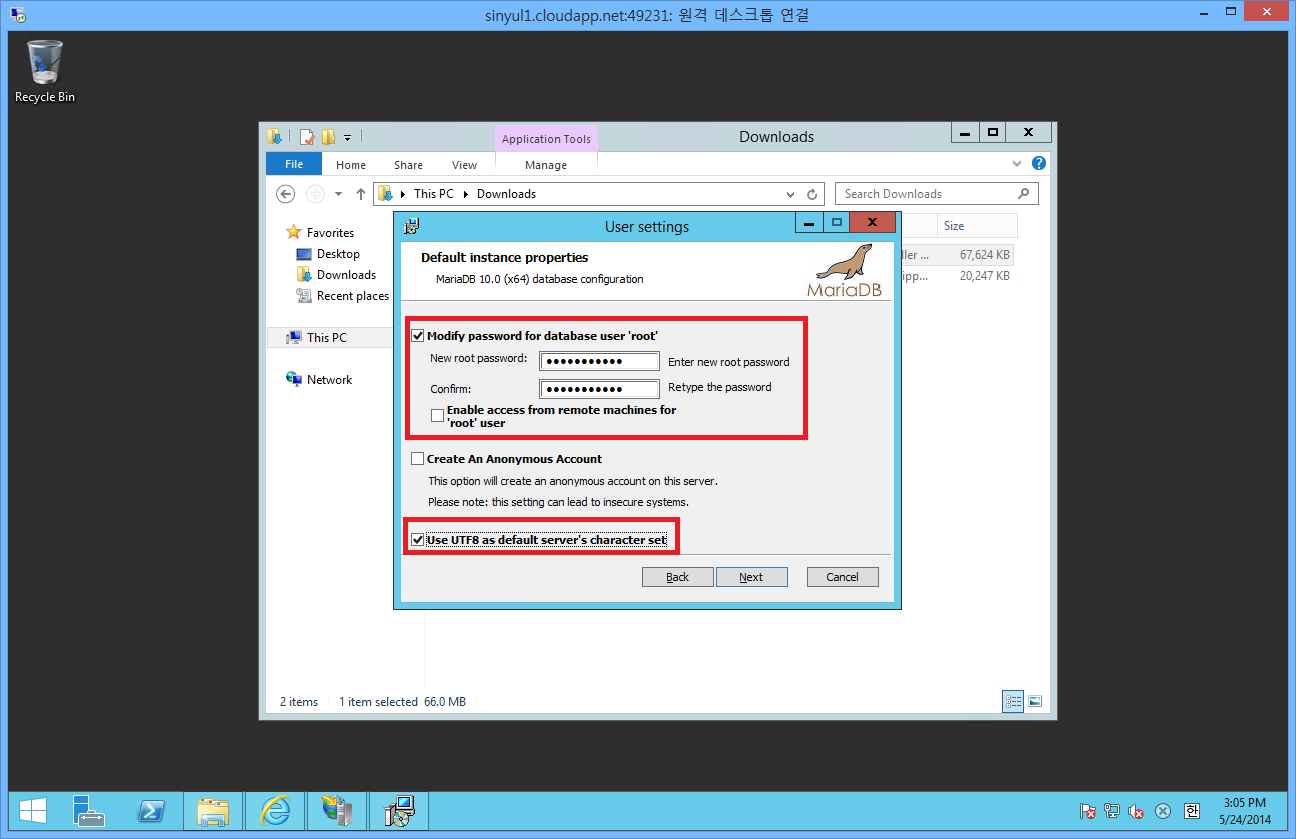Screen dimensions: 1296x839
Task: Click the muted volume tray icon
Action: [x=1136, y=811]
